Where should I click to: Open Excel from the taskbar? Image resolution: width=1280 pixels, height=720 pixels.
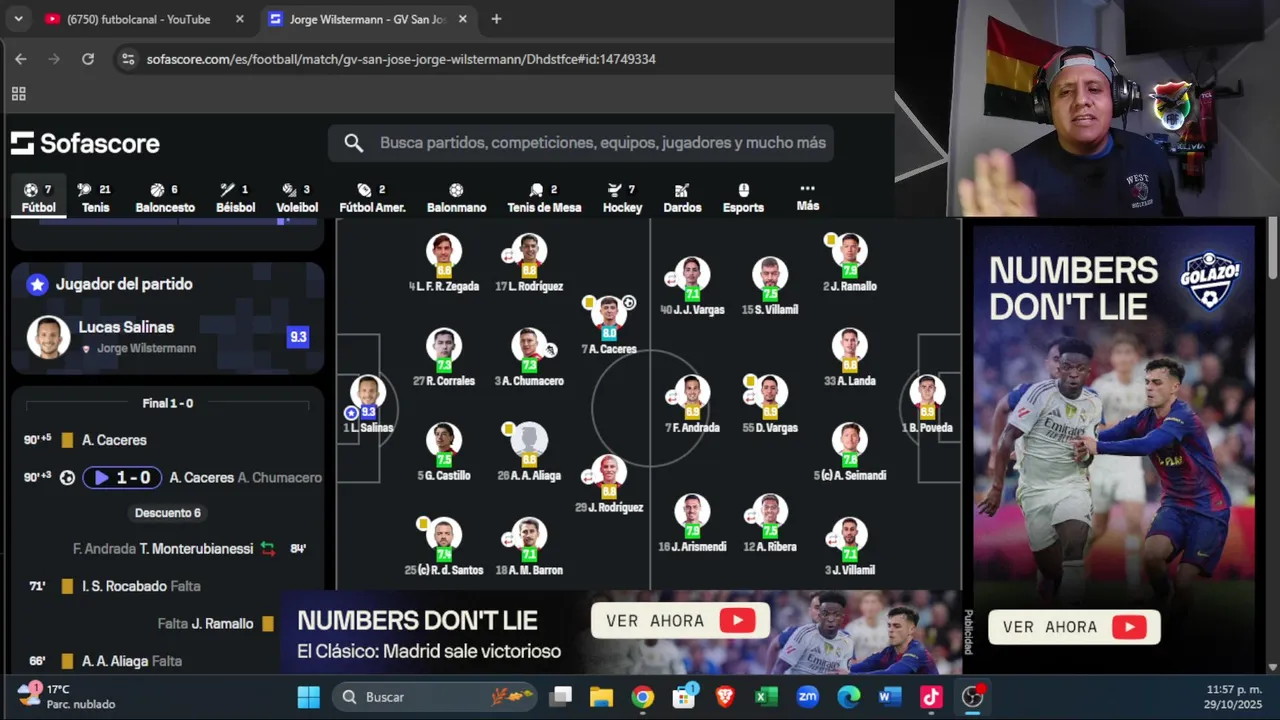766,697
